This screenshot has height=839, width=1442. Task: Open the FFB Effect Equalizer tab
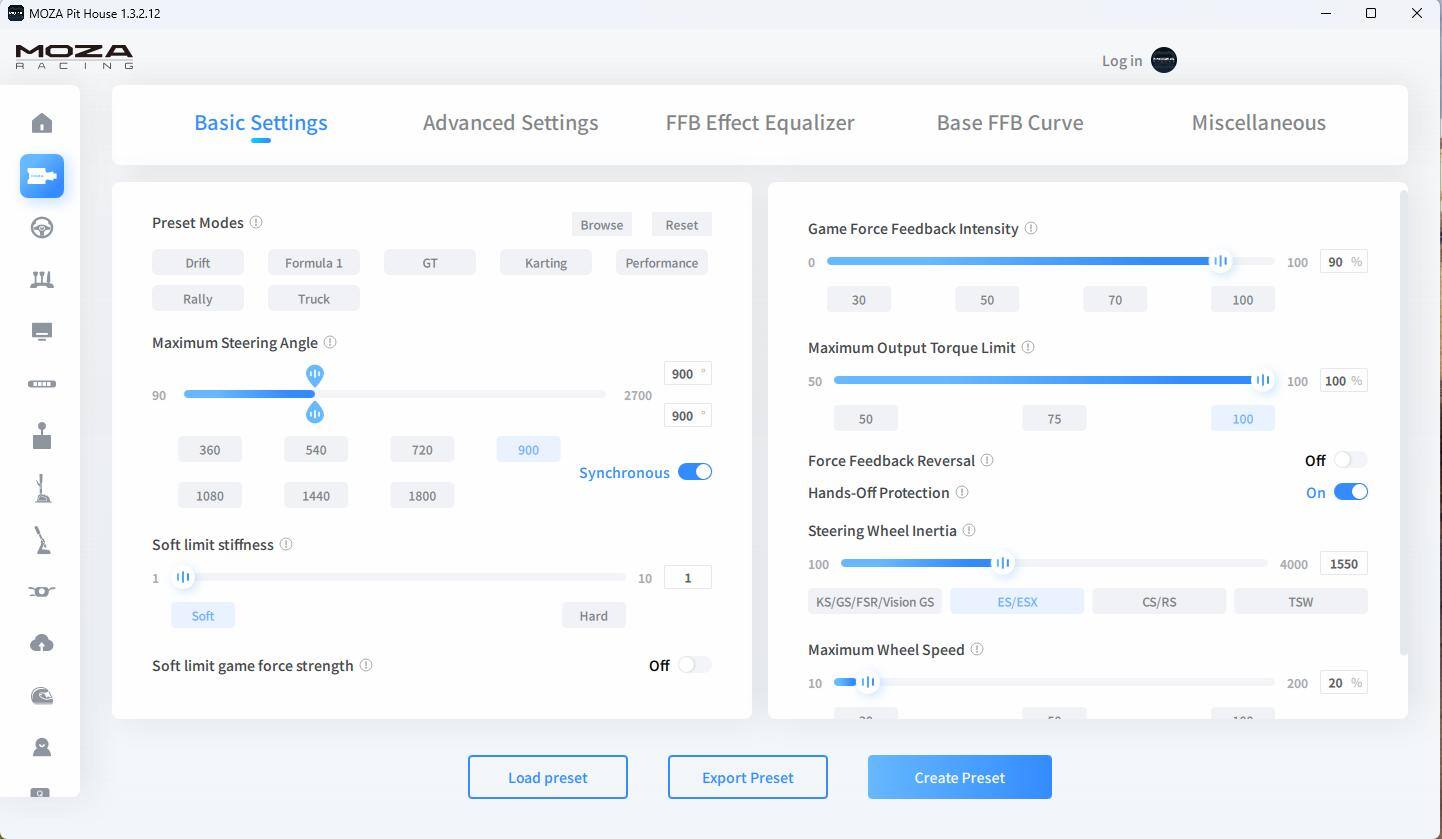coord(760,123)
